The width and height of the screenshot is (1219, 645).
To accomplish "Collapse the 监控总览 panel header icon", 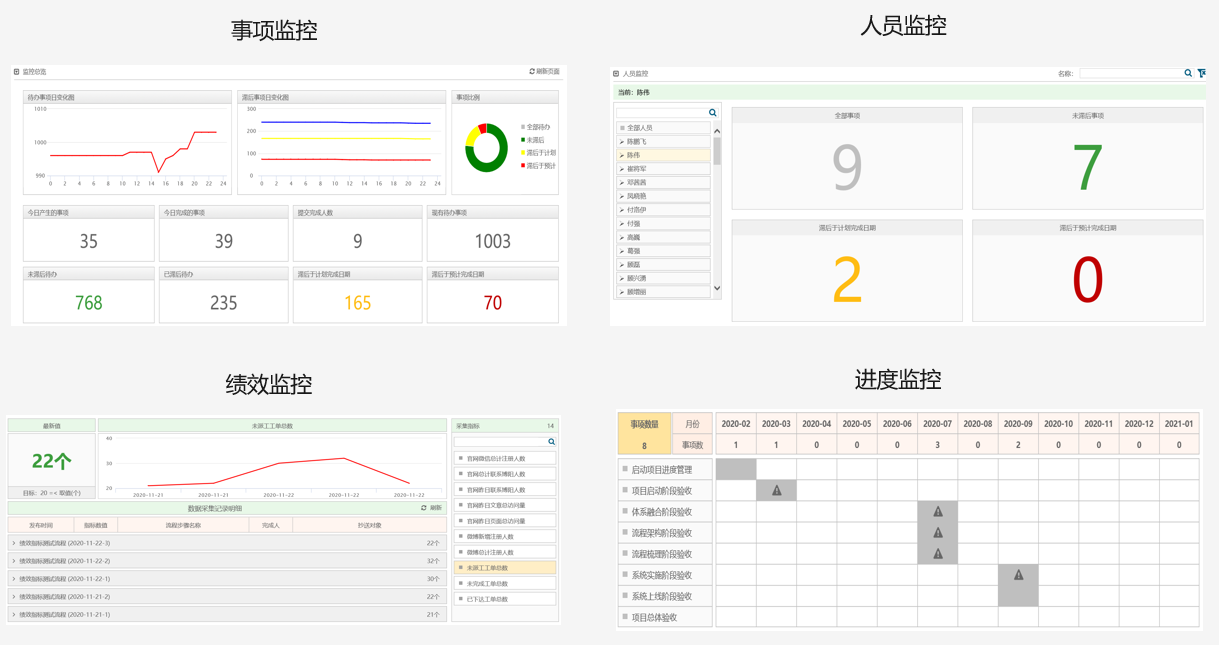I will [x=17, y=72].
